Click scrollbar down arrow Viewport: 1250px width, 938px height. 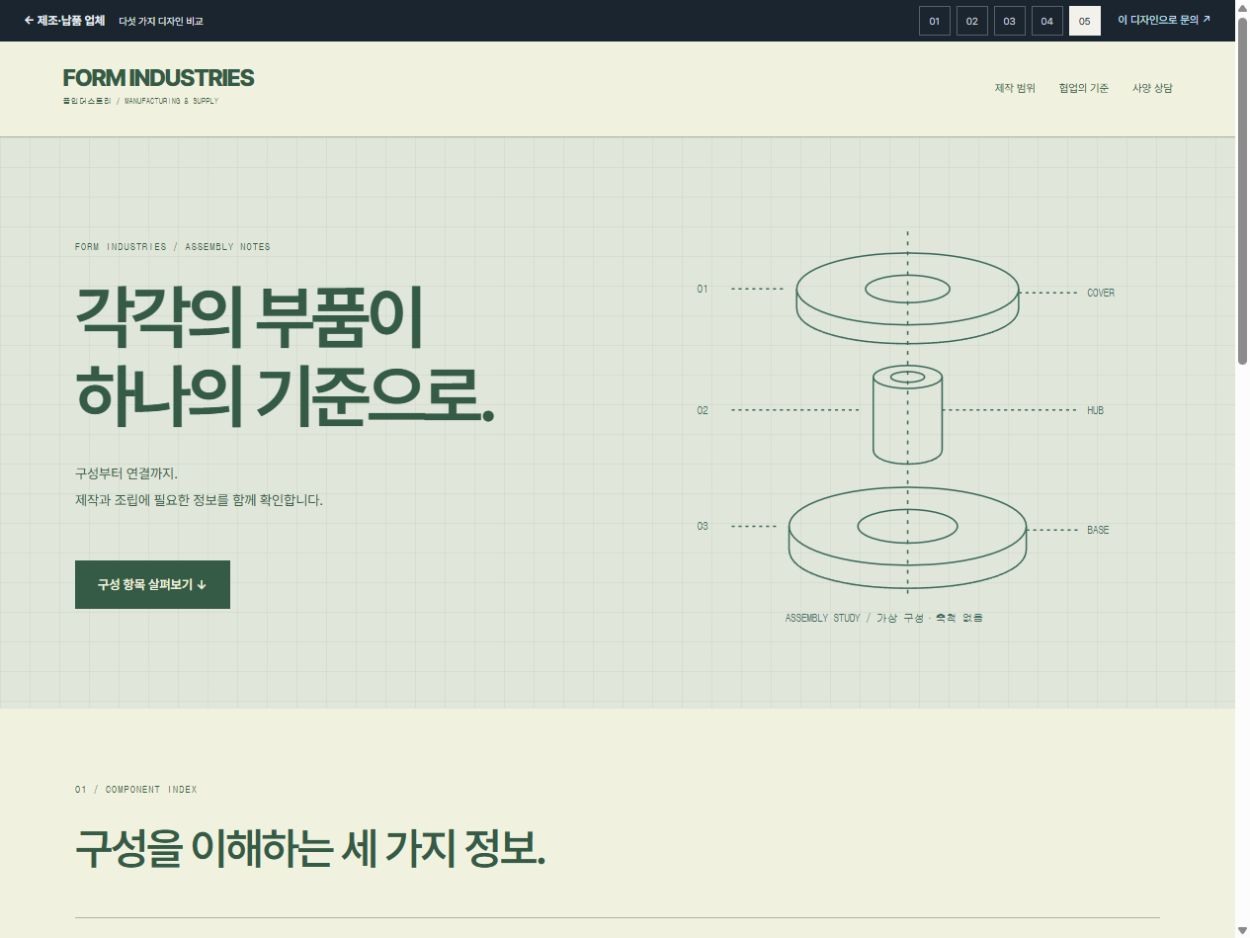[x=1242, y=930]
